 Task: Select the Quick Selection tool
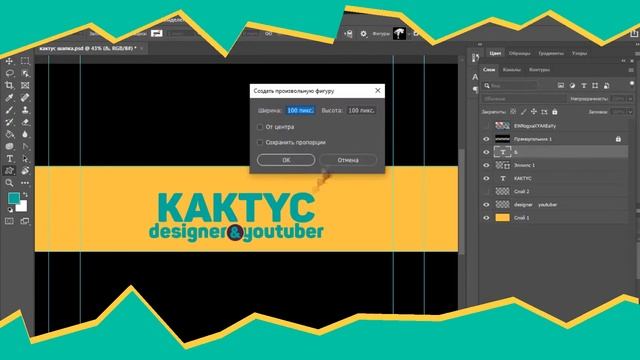pyautogui.click(x=25, y=73)
